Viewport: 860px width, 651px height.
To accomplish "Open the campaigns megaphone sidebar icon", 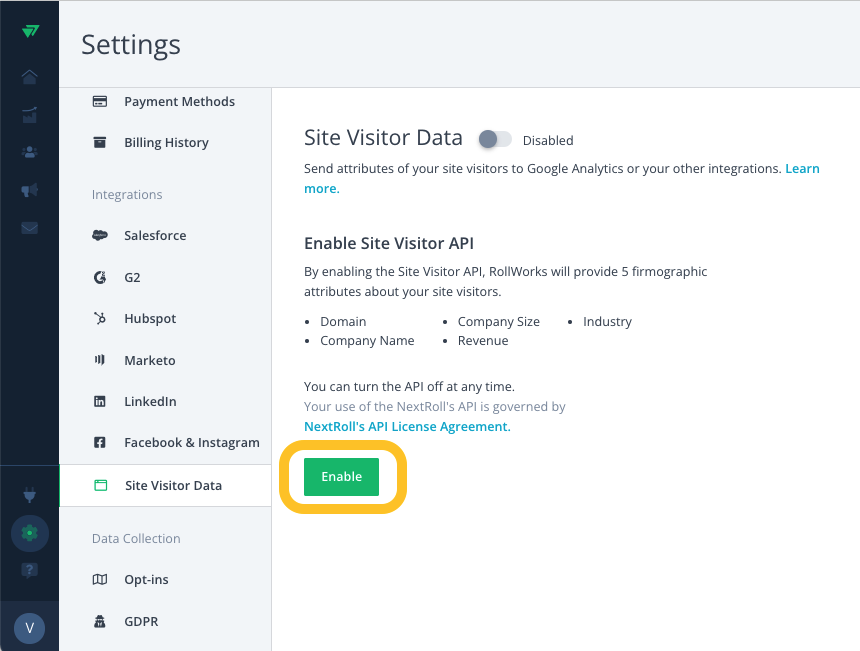I will pyautogui.click(x=30, y=190).
